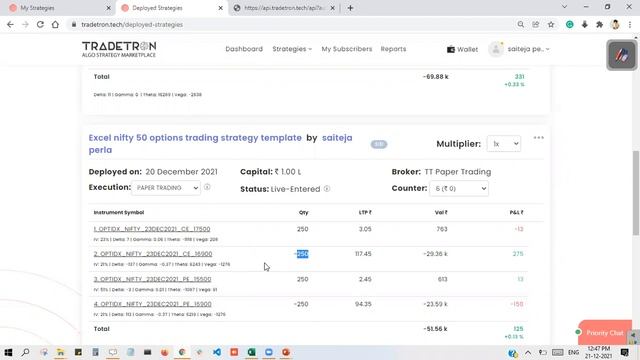
Task: Expand the Strategies menu
Action: pos(292,49)
